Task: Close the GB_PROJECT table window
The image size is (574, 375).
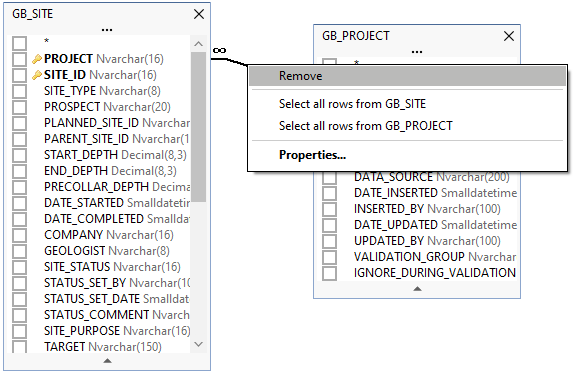Action: [509, 36]
